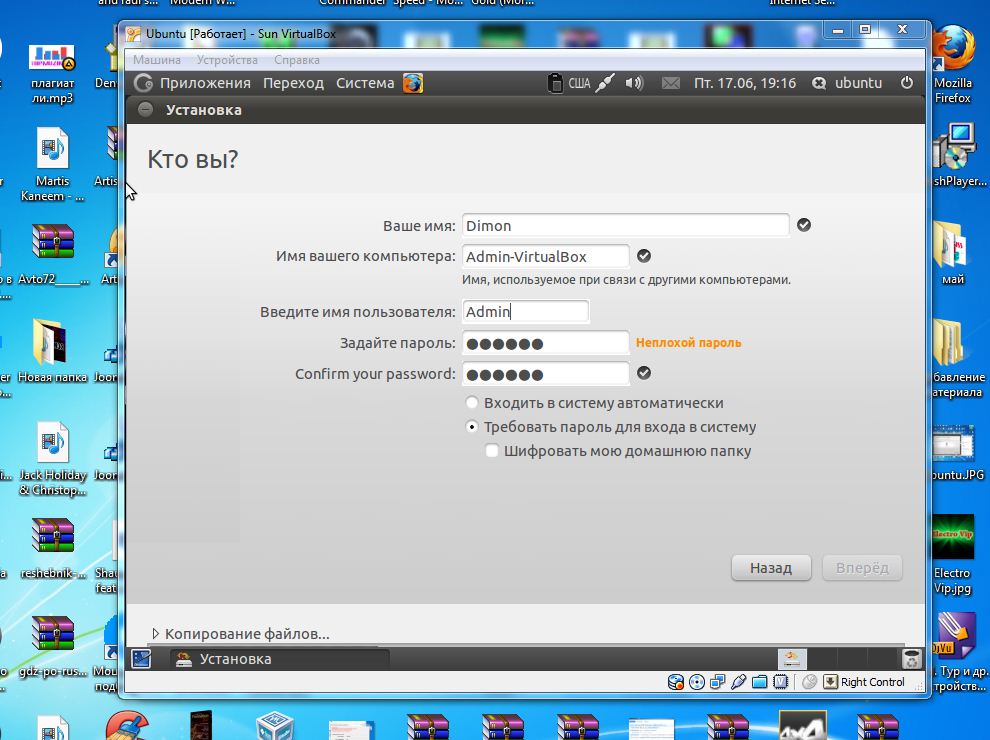Open the Устройства menu in VirtualBox

(227, 60)
